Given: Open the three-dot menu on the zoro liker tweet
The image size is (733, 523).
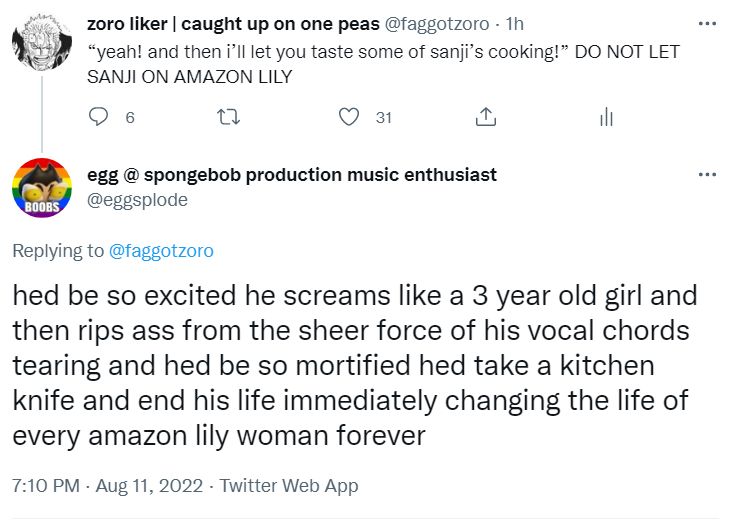Looking at the screenshot, I should point(707,23).
